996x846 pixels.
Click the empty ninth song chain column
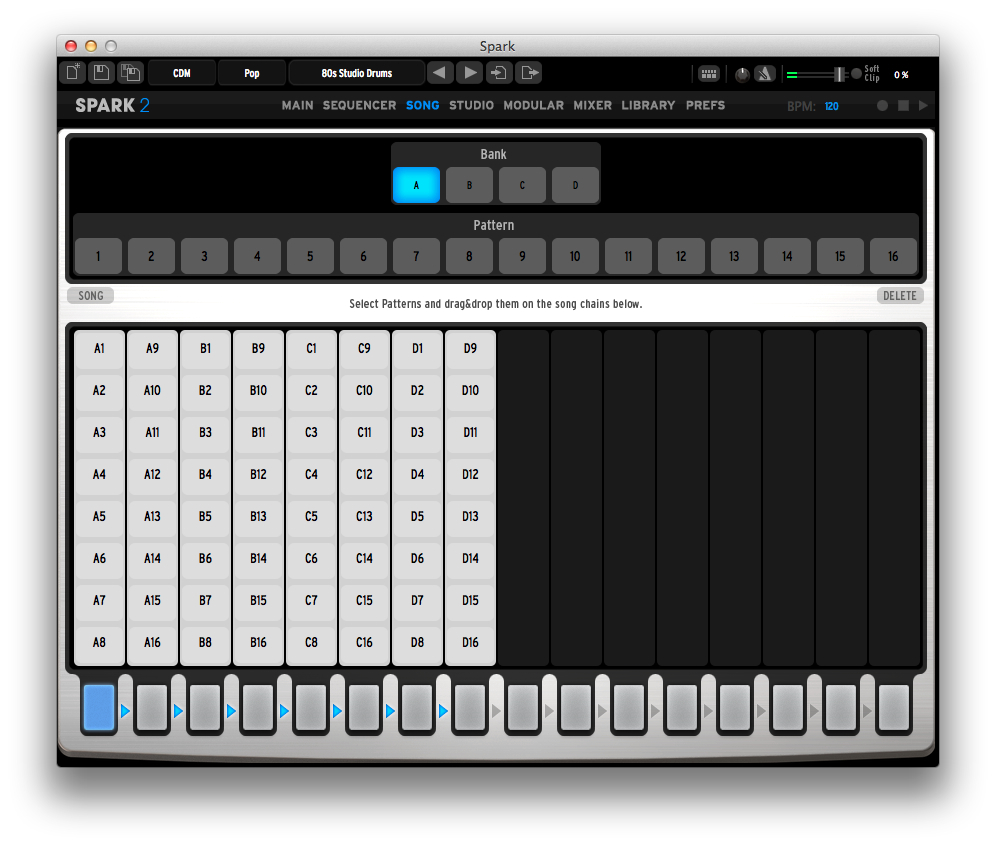pyautogui.click(x=523, y=497)
